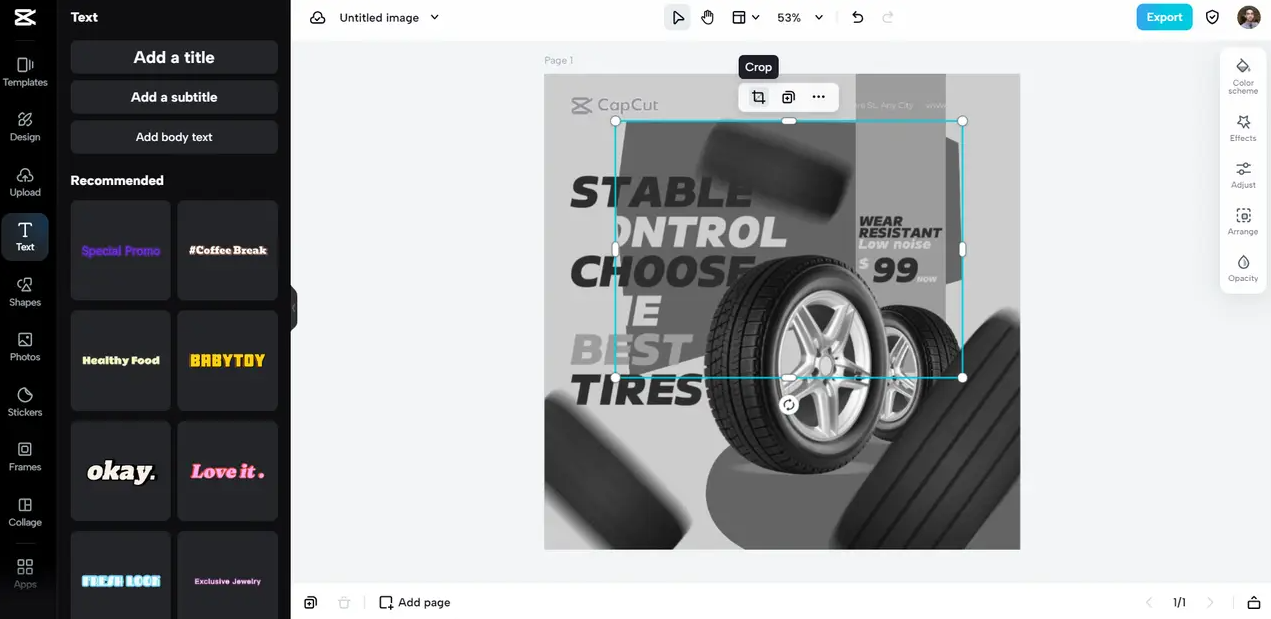Click the Recommended heading

pos(117,180)
